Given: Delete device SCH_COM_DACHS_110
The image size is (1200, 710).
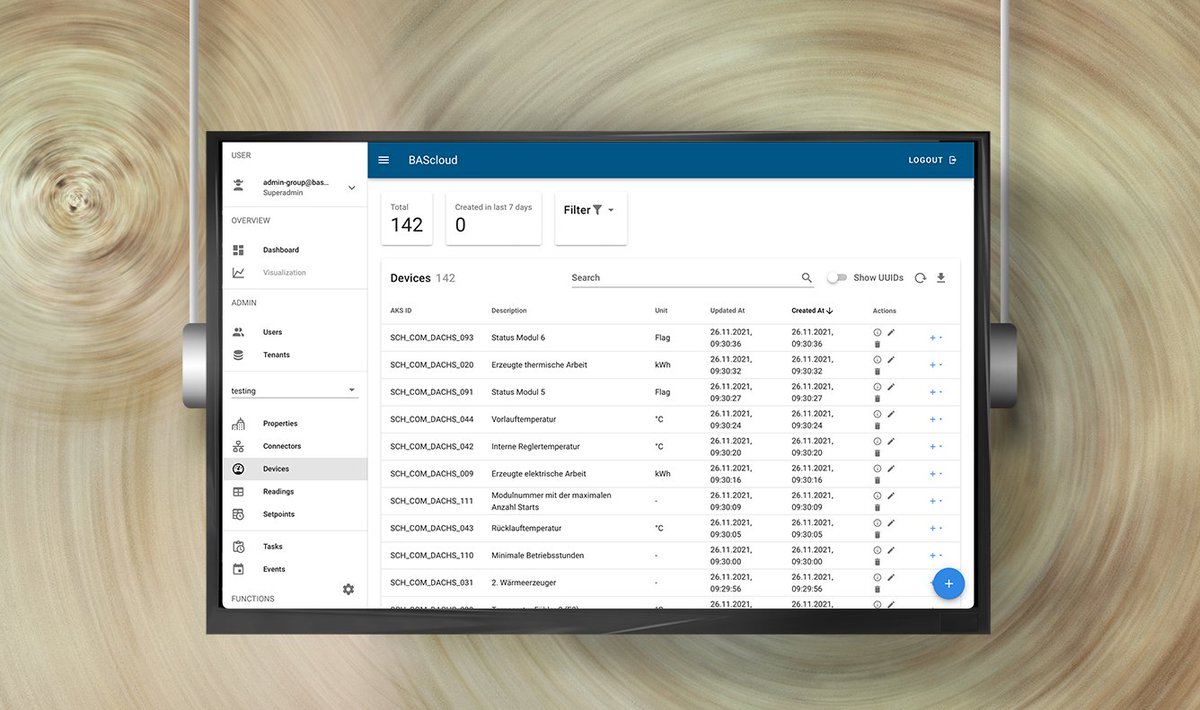Looking at the screenshot, I should 877,561.
